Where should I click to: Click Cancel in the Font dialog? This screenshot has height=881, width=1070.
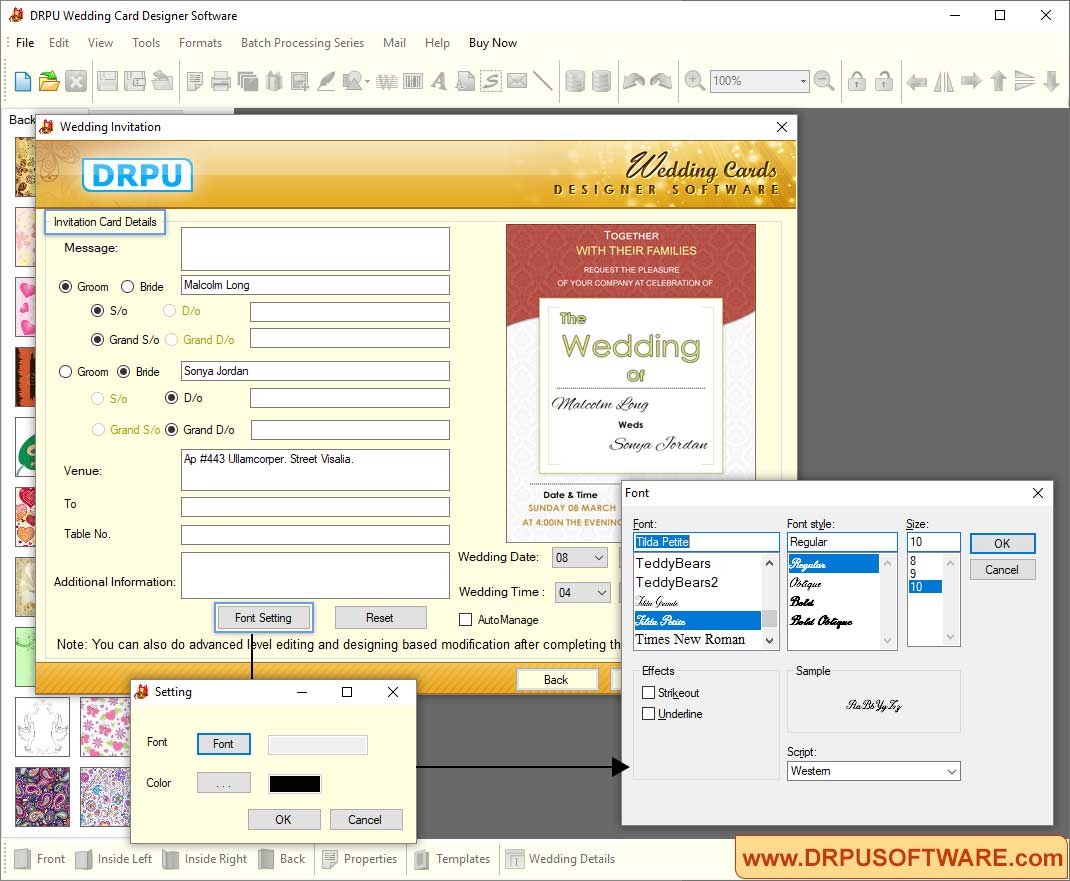point(1002,570)
